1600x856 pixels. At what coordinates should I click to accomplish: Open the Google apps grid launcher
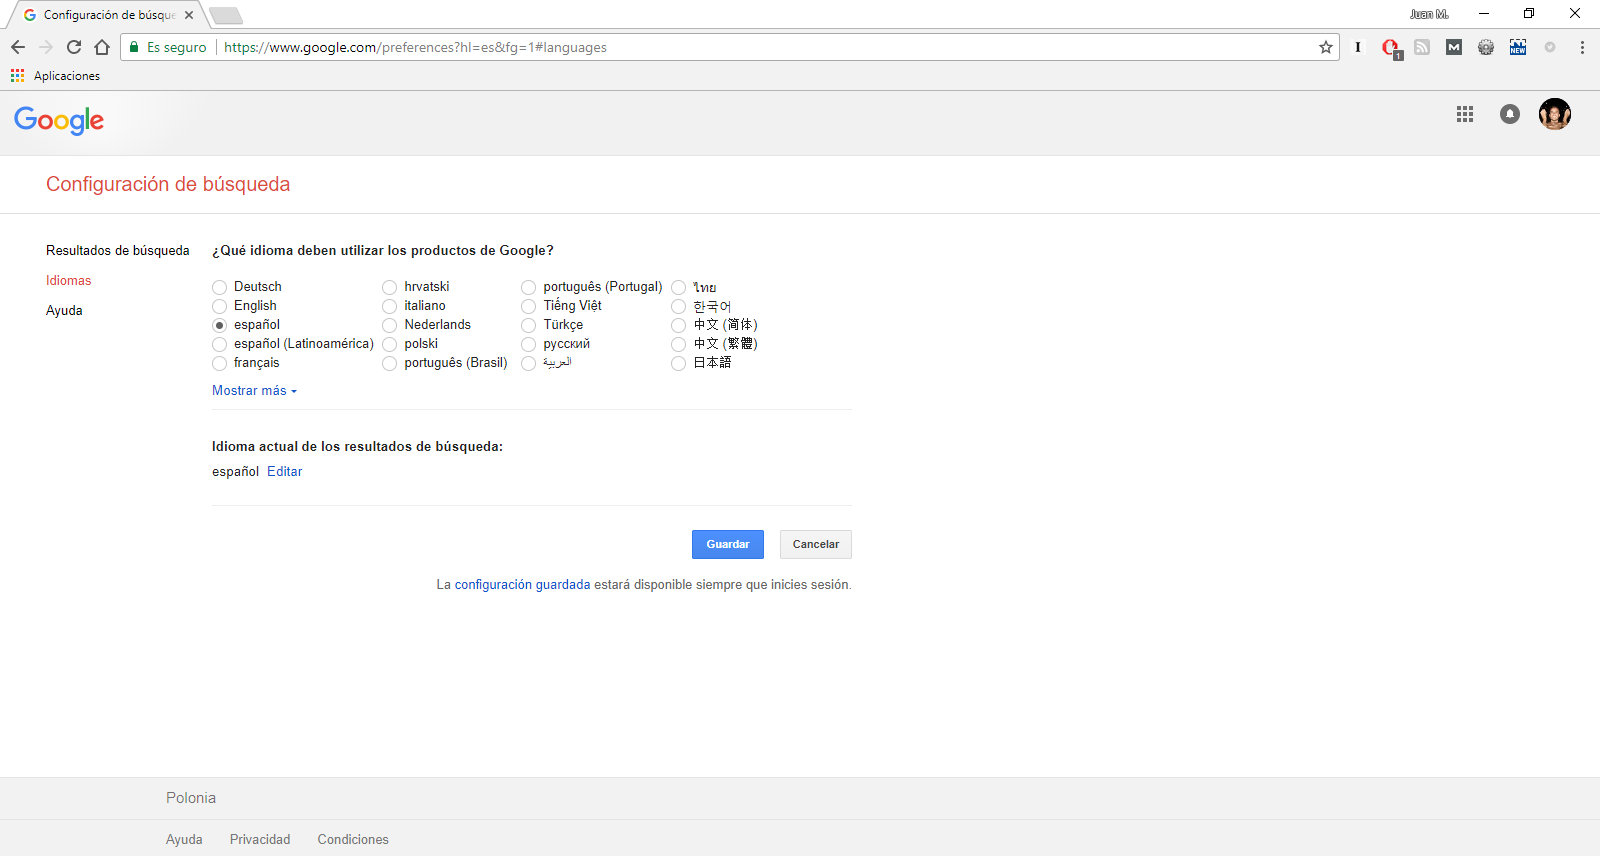(1465, 114)
